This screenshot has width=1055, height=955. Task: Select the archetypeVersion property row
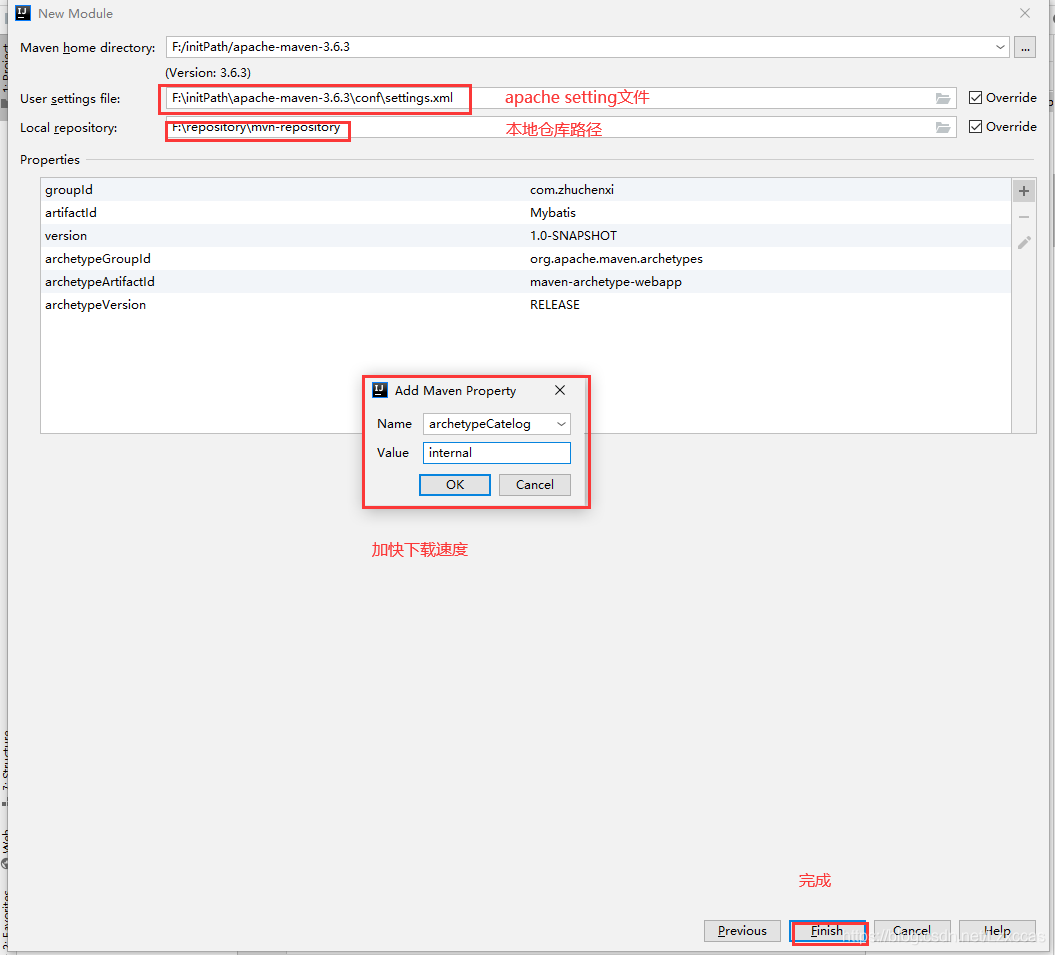click(x=525, y=305)
